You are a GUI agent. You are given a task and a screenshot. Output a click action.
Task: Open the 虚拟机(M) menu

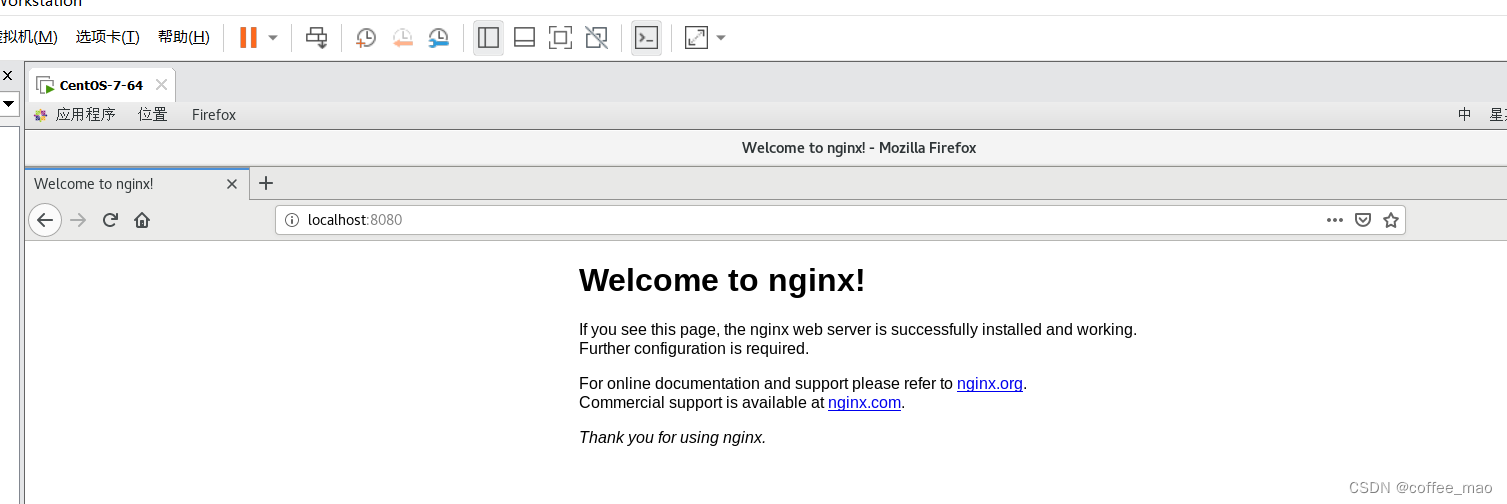point(29,37)
